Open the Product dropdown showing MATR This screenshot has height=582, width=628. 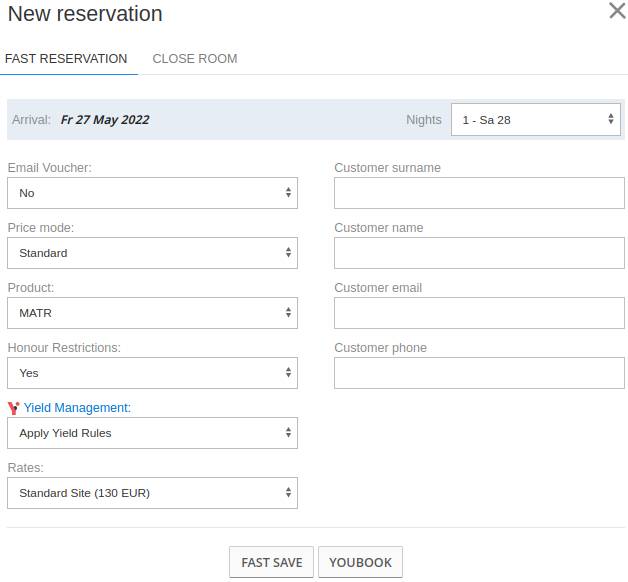coord(152,313)
